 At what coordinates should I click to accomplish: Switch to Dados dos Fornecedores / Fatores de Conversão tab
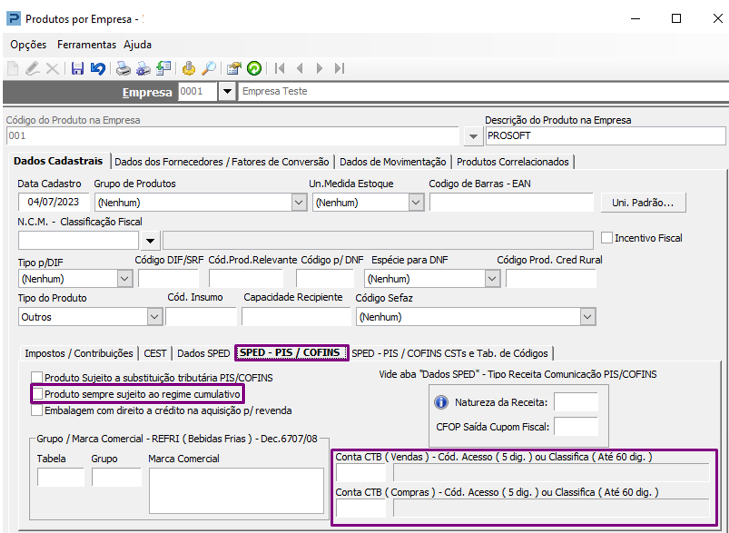pyautogui.click(x=222, y=162)
